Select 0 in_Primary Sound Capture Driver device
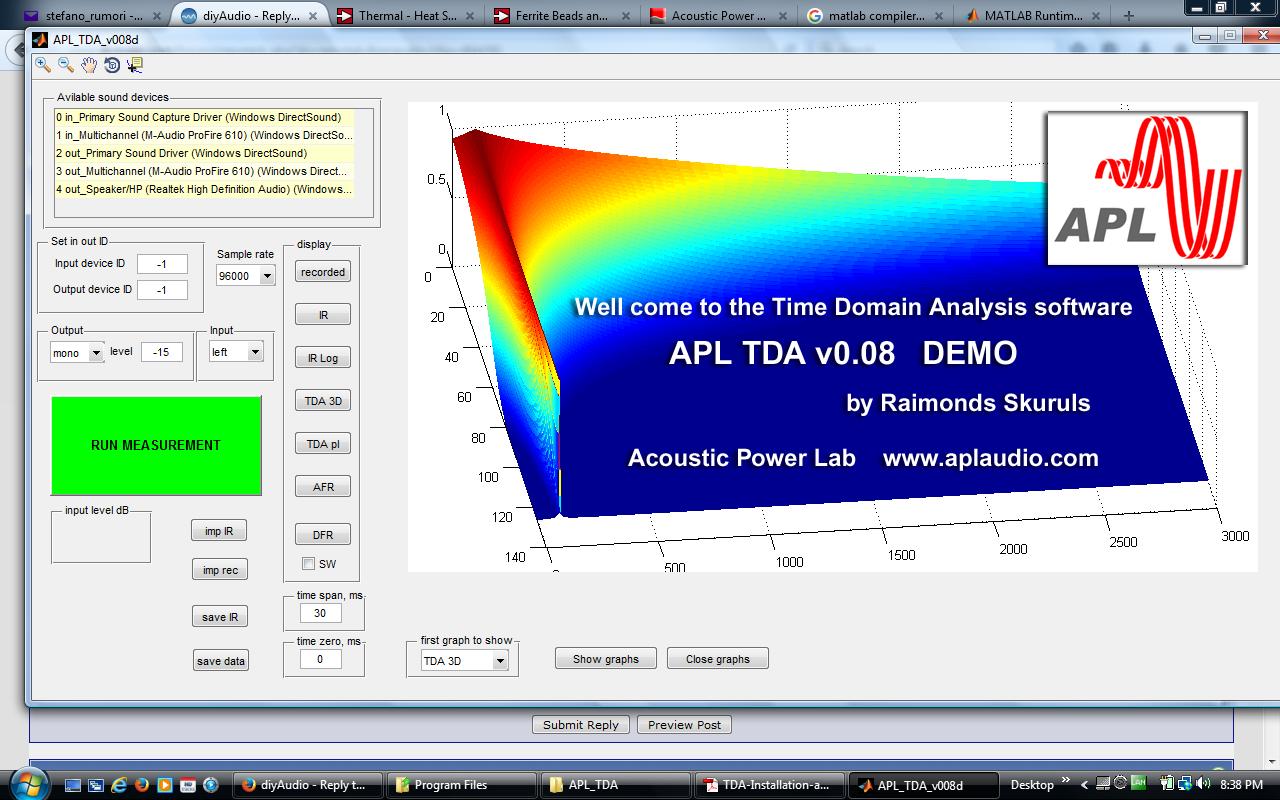 [204, 117]
